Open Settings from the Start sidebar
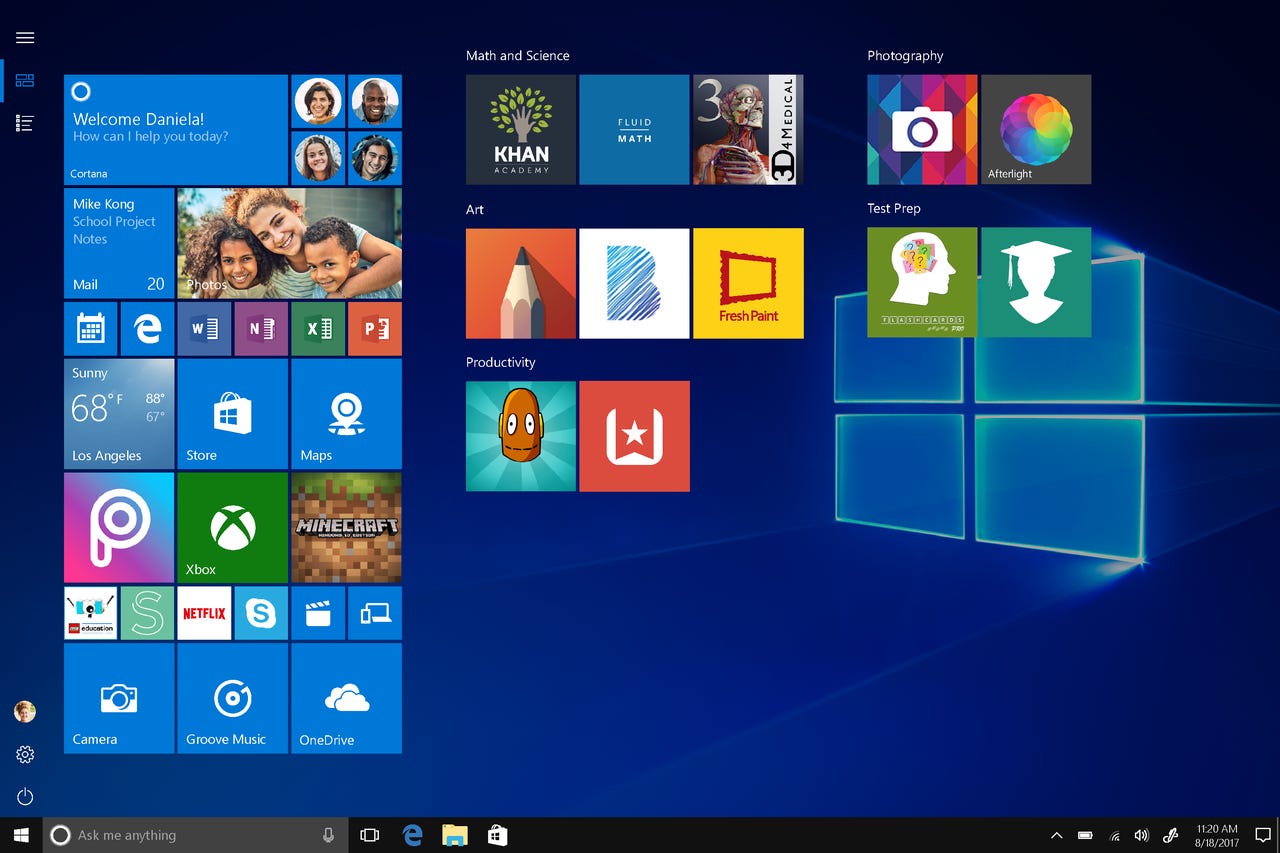 [x=25, y=755]
